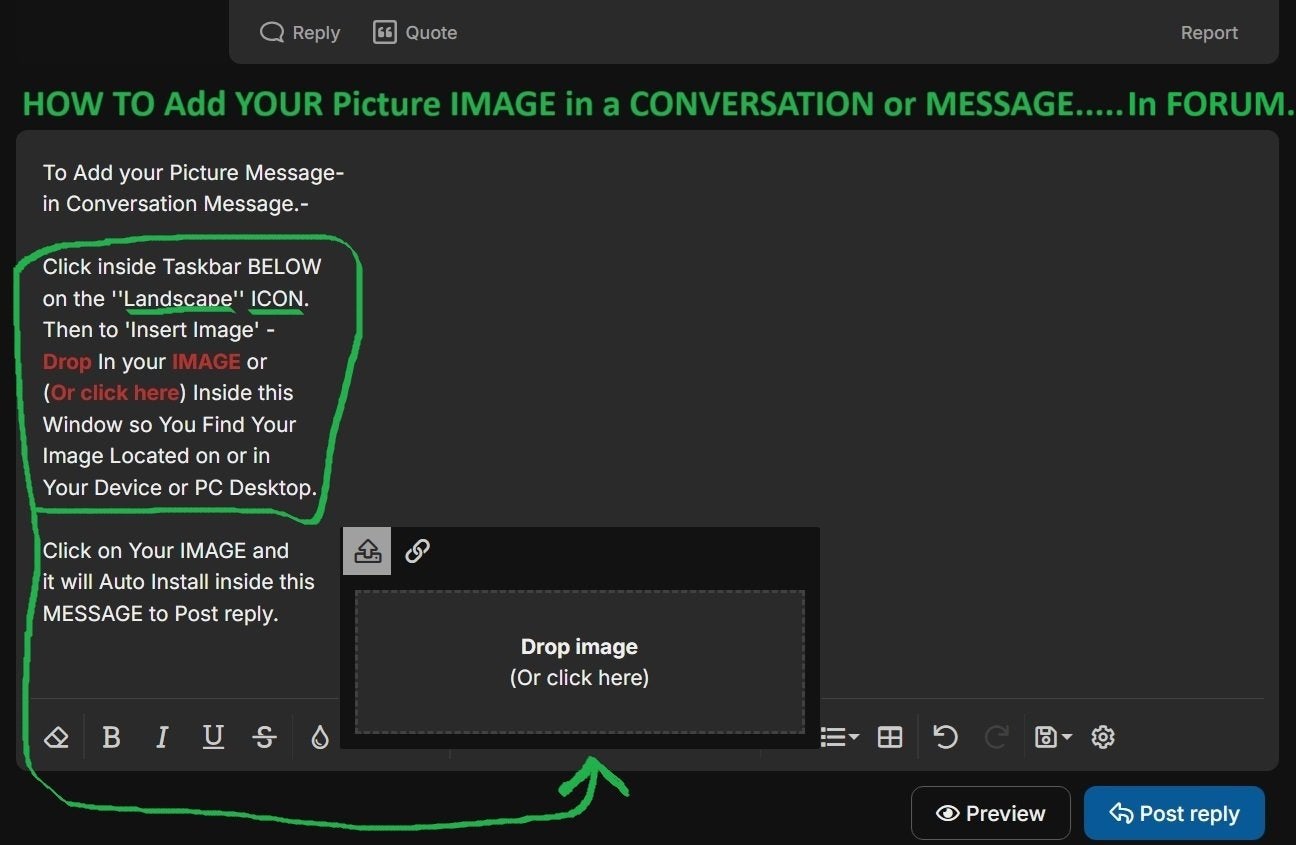
Task: Click the Remove formatting eraser icon
Action: pos(57,738)
